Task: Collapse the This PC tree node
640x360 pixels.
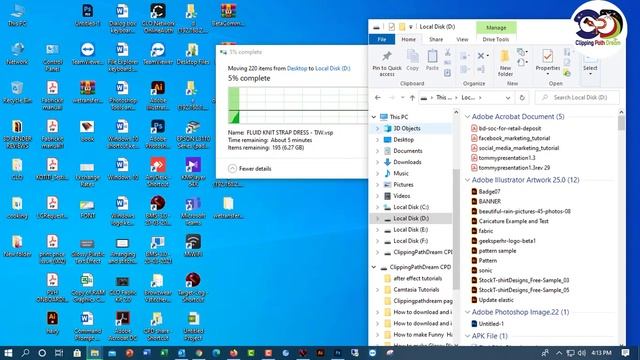Action: [x=373, y=117]
